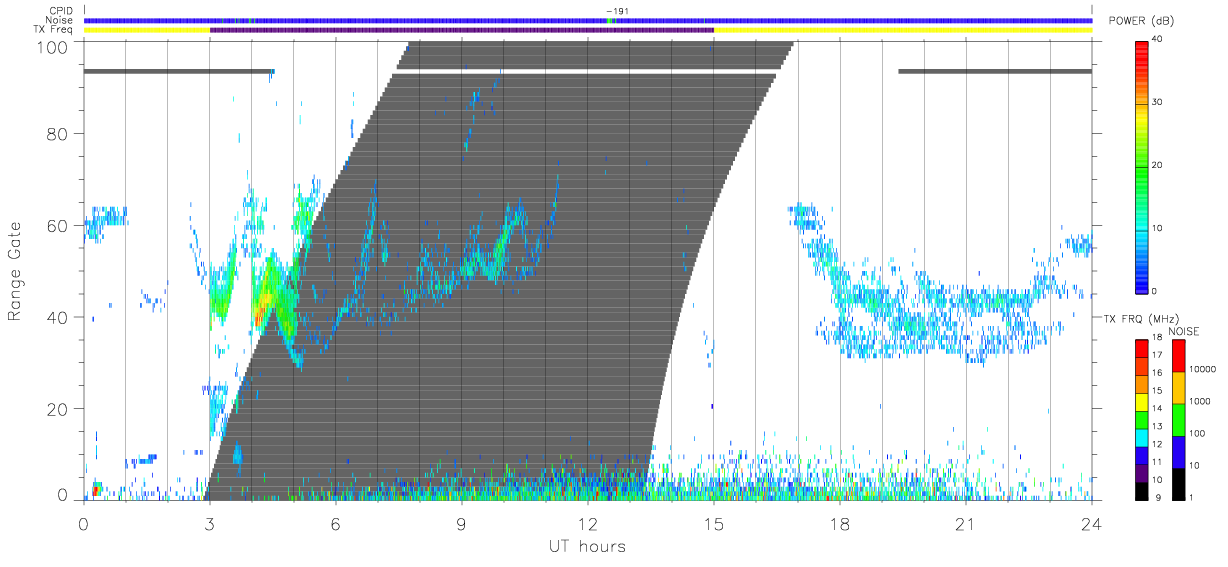Select the 0 tick on POWER color bar
Screen dimensions: 1228x567
click(1155, 291)
